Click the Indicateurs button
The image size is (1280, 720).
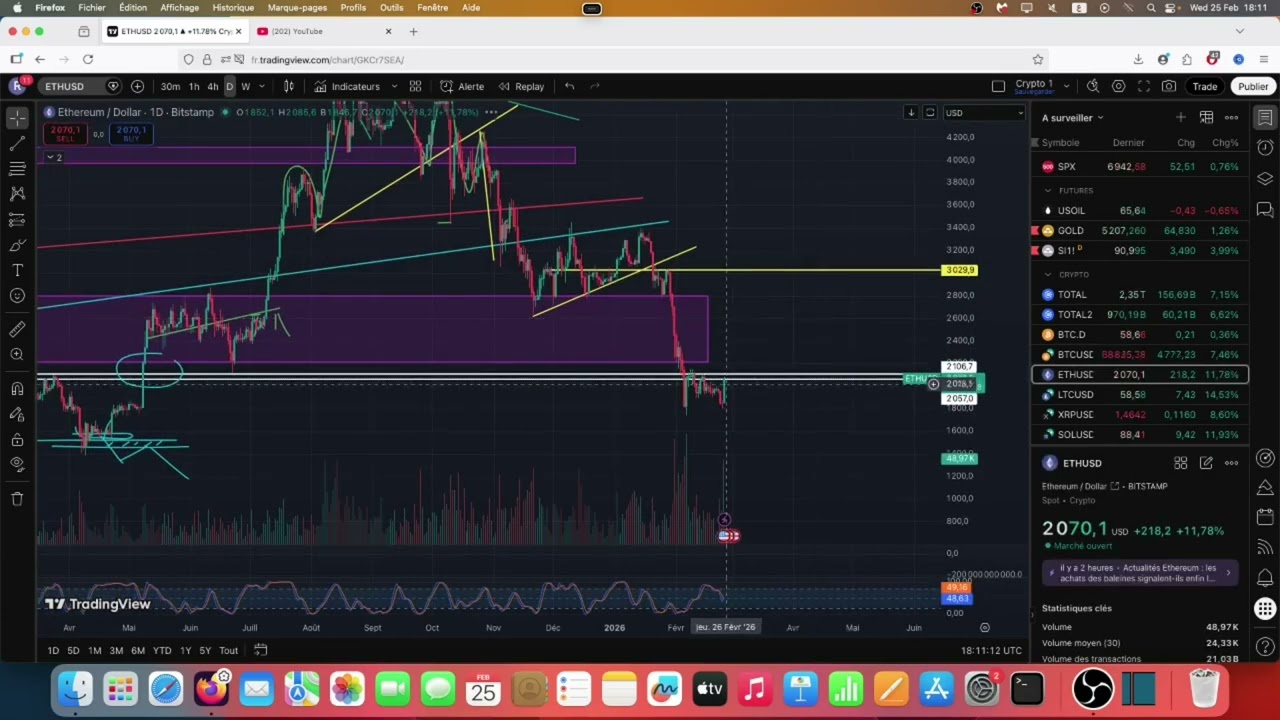coord(347,86)
